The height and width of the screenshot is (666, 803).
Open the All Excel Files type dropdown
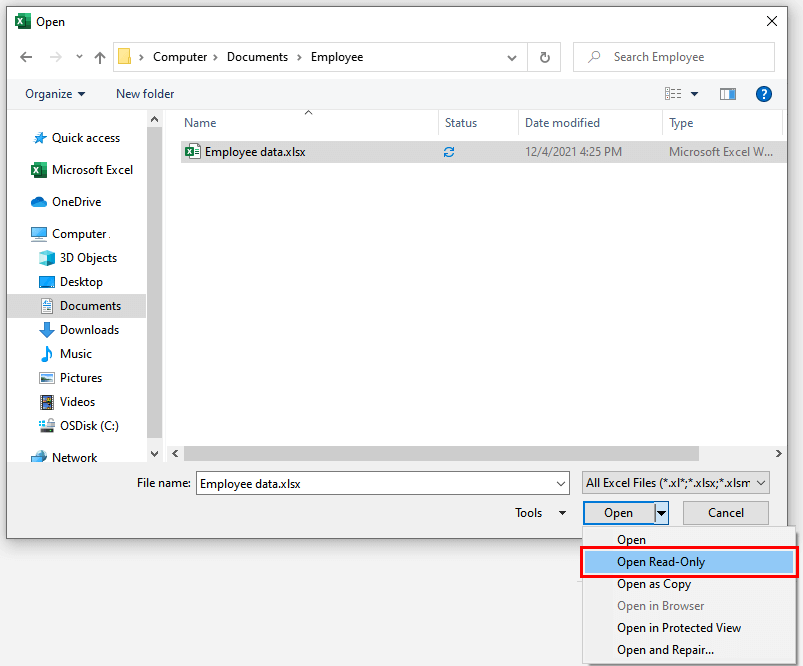pos(675,482)
